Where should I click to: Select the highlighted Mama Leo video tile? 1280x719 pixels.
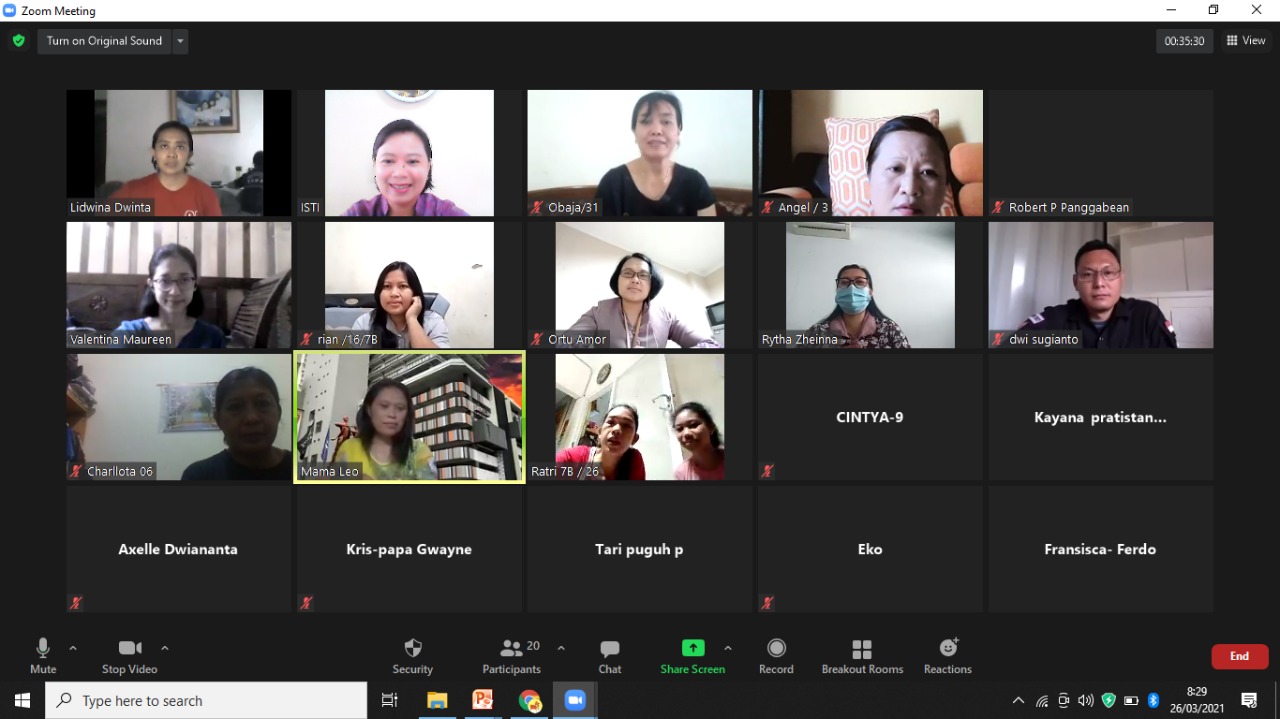coord(409,417)
